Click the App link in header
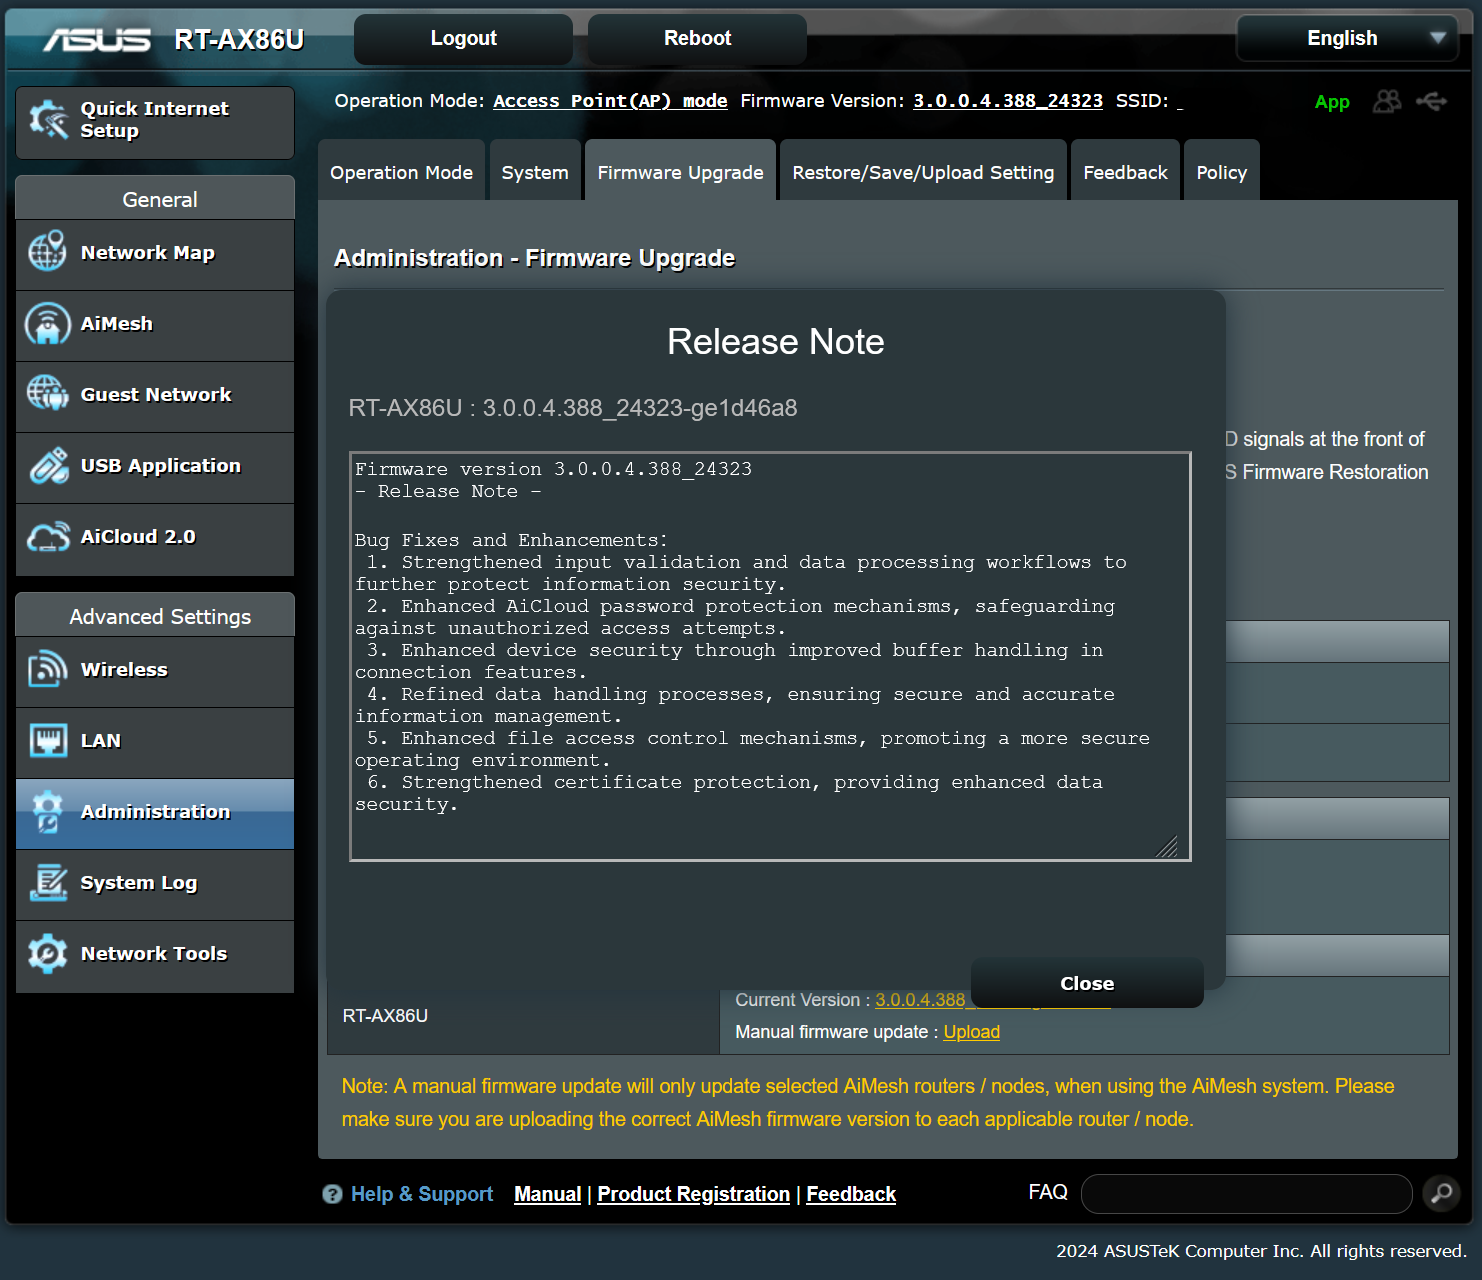Image resolution: width=1482 pixels, height=1280 pixels. pos(1332,102)
